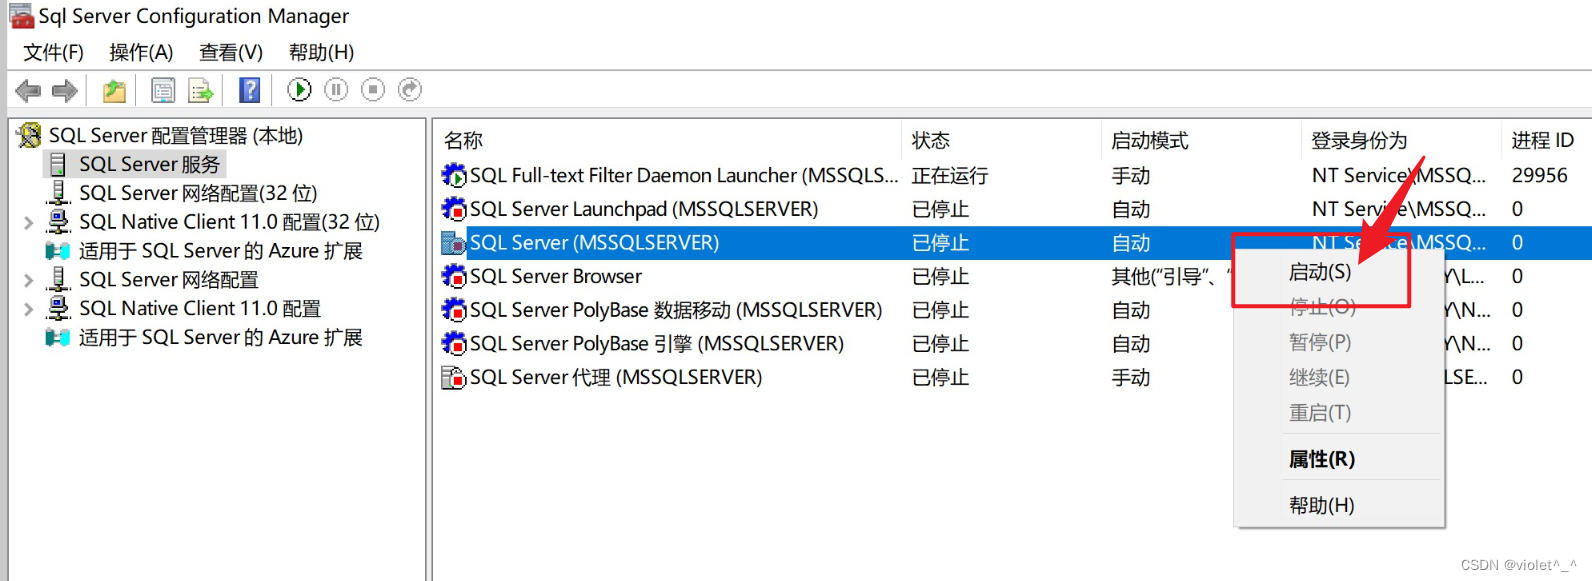Screen dimensions: 1592x581
Task: Expand the SQL Native Client 11.0 配置(32 位) node
Action: (29, 222)
